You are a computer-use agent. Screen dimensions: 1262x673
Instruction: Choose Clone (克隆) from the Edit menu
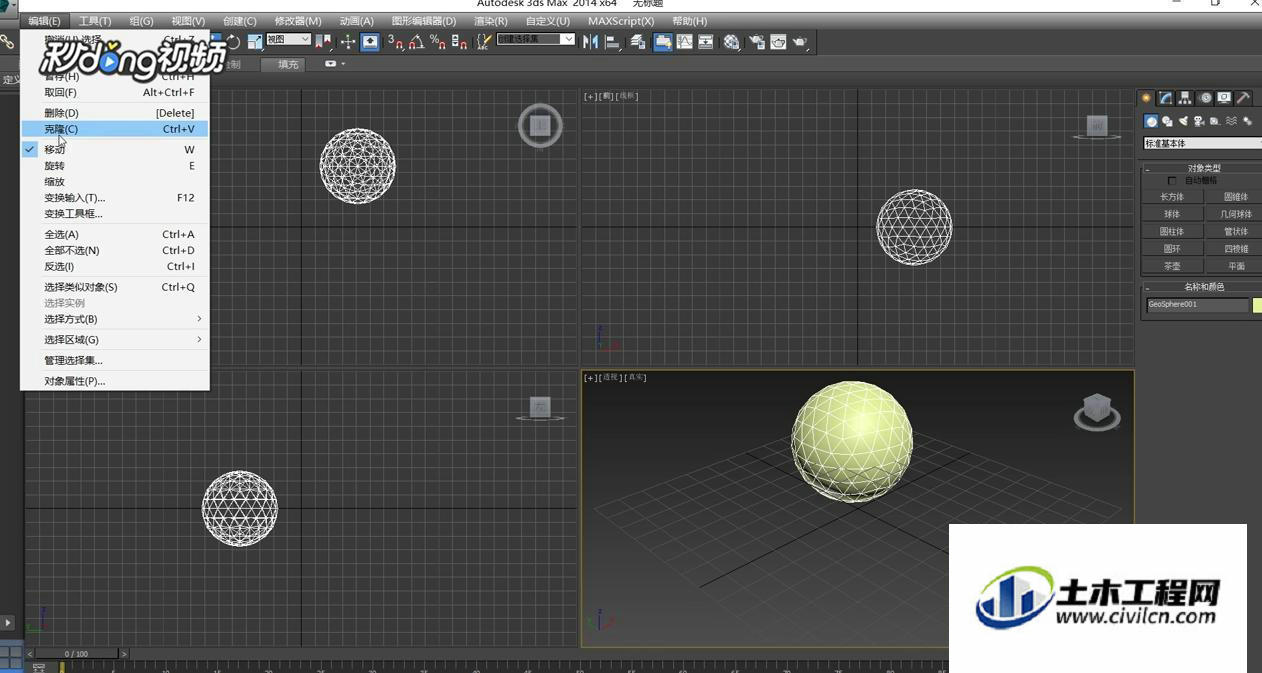115,129
